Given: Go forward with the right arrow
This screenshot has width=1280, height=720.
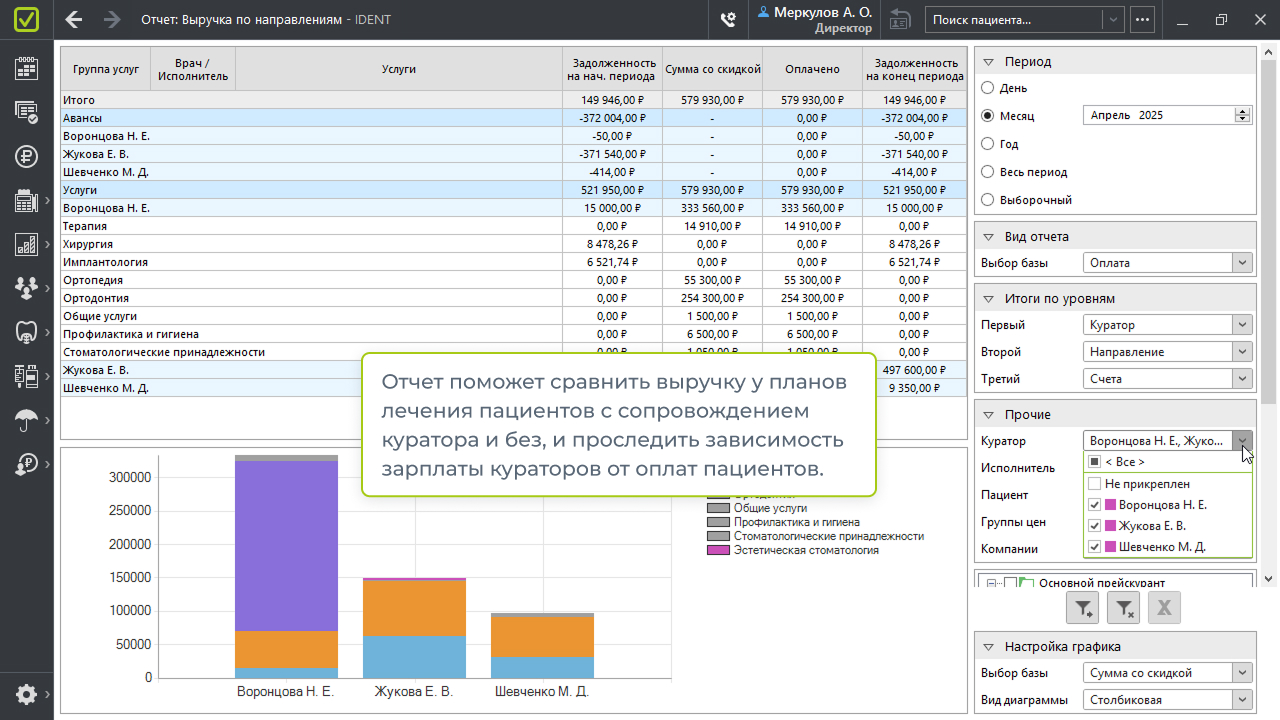Looking at the screenshot, I should [x=112, y=19].
